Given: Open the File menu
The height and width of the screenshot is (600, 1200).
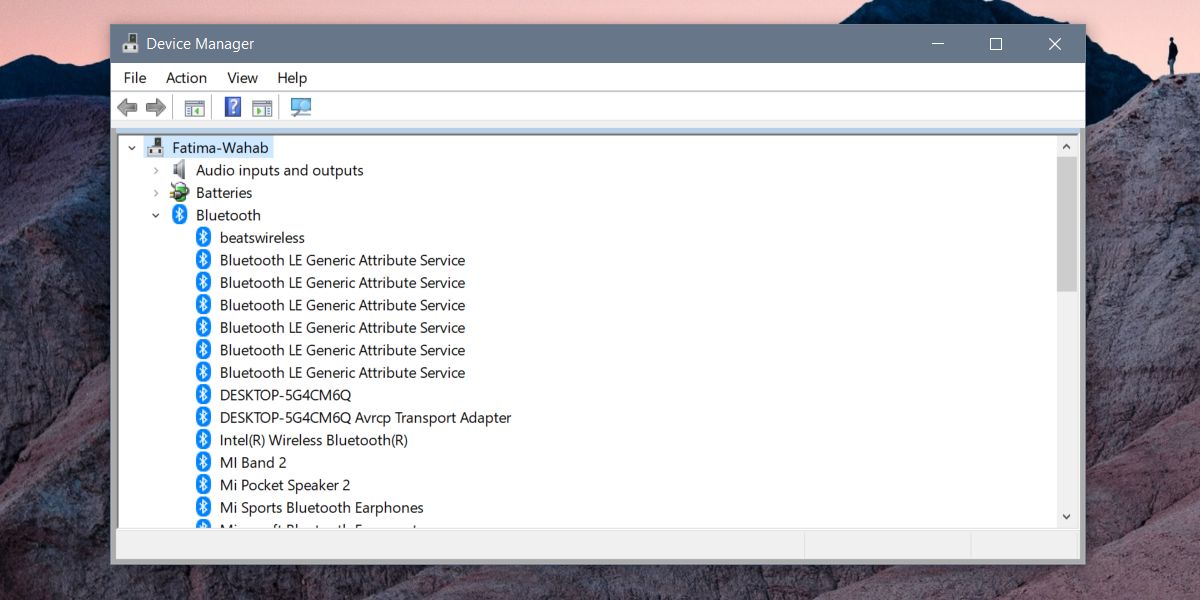Looking at the screenshot, I should [135, 78].
